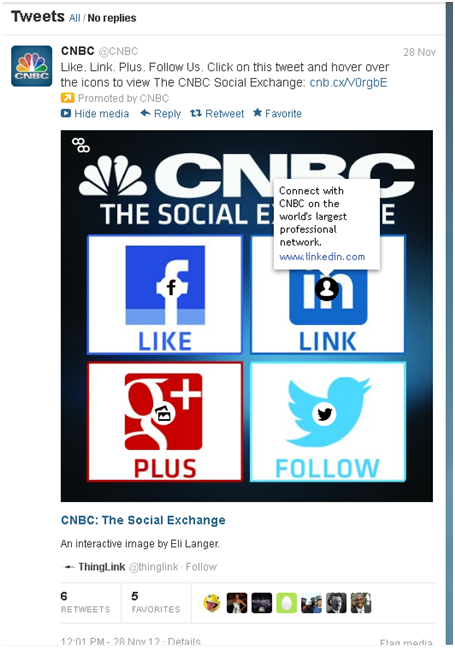Click the Reply arrow icon
The width and height of the screenshot is (455, 648).
coord(145,113)
